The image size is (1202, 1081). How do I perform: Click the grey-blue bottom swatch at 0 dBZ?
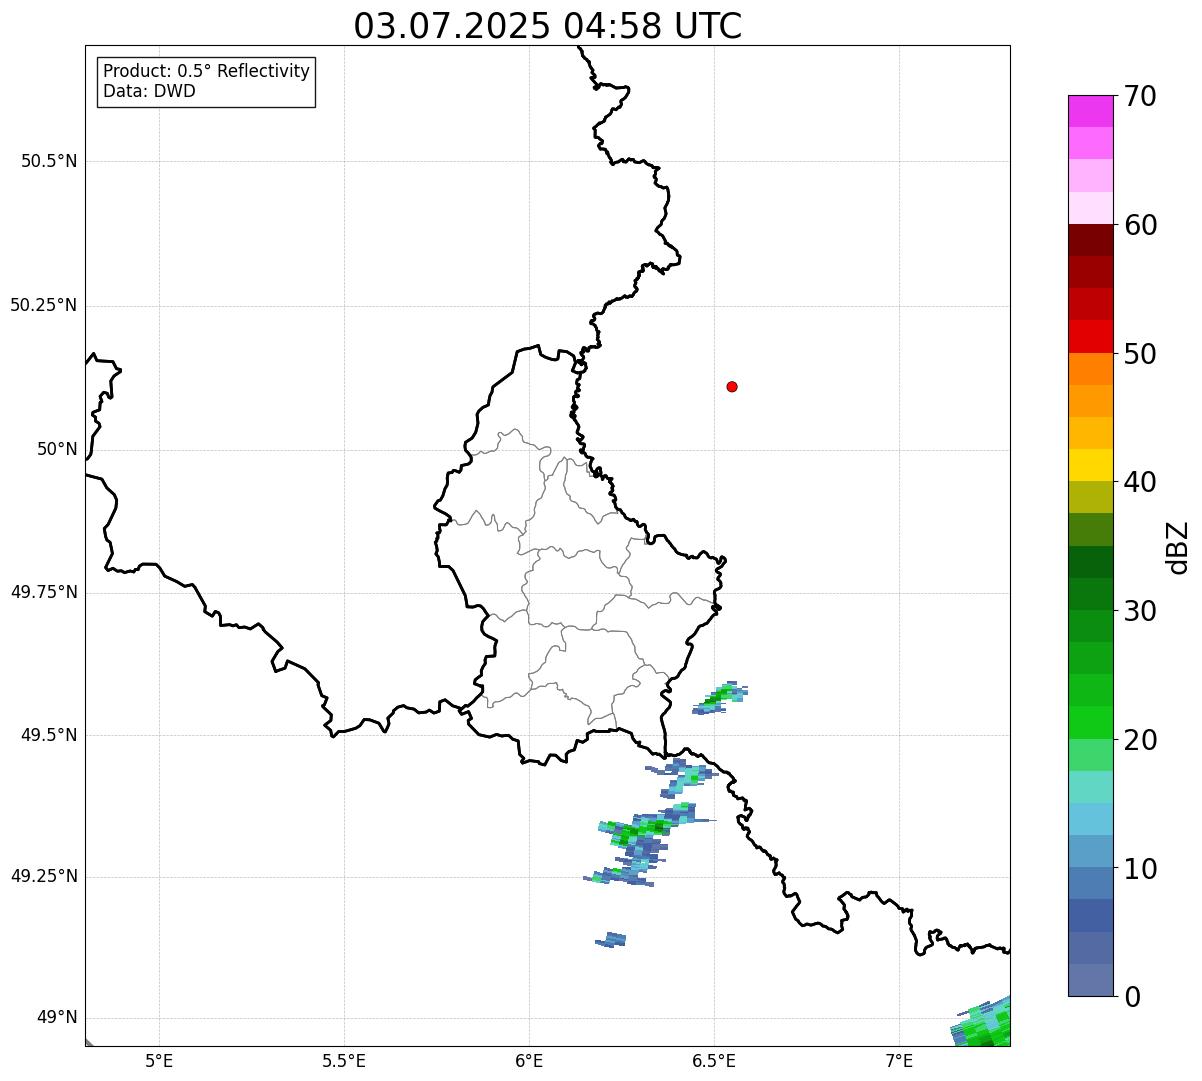pyautogui.click(x=1091, y=980)
